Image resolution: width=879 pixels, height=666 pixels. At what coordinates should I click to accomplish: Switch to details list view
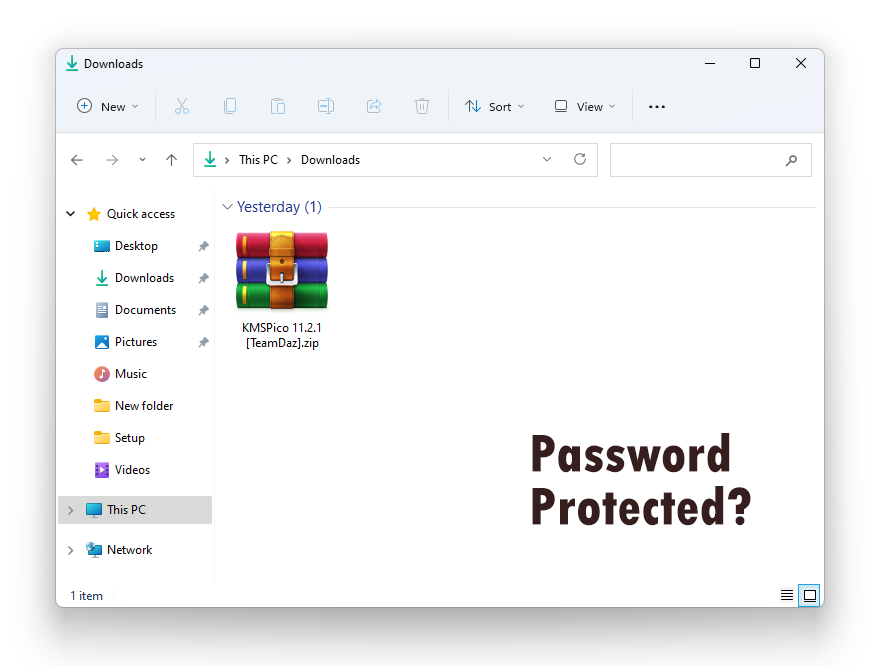(787, 595)
